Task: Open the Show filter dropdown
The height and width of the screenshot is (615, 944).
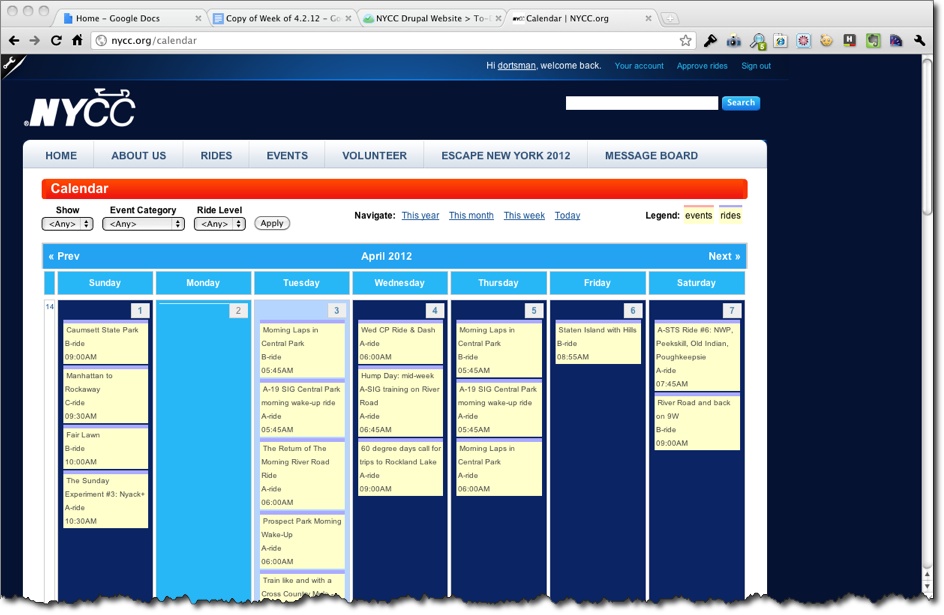Action: pyautogui.click(x=67, y=224)
